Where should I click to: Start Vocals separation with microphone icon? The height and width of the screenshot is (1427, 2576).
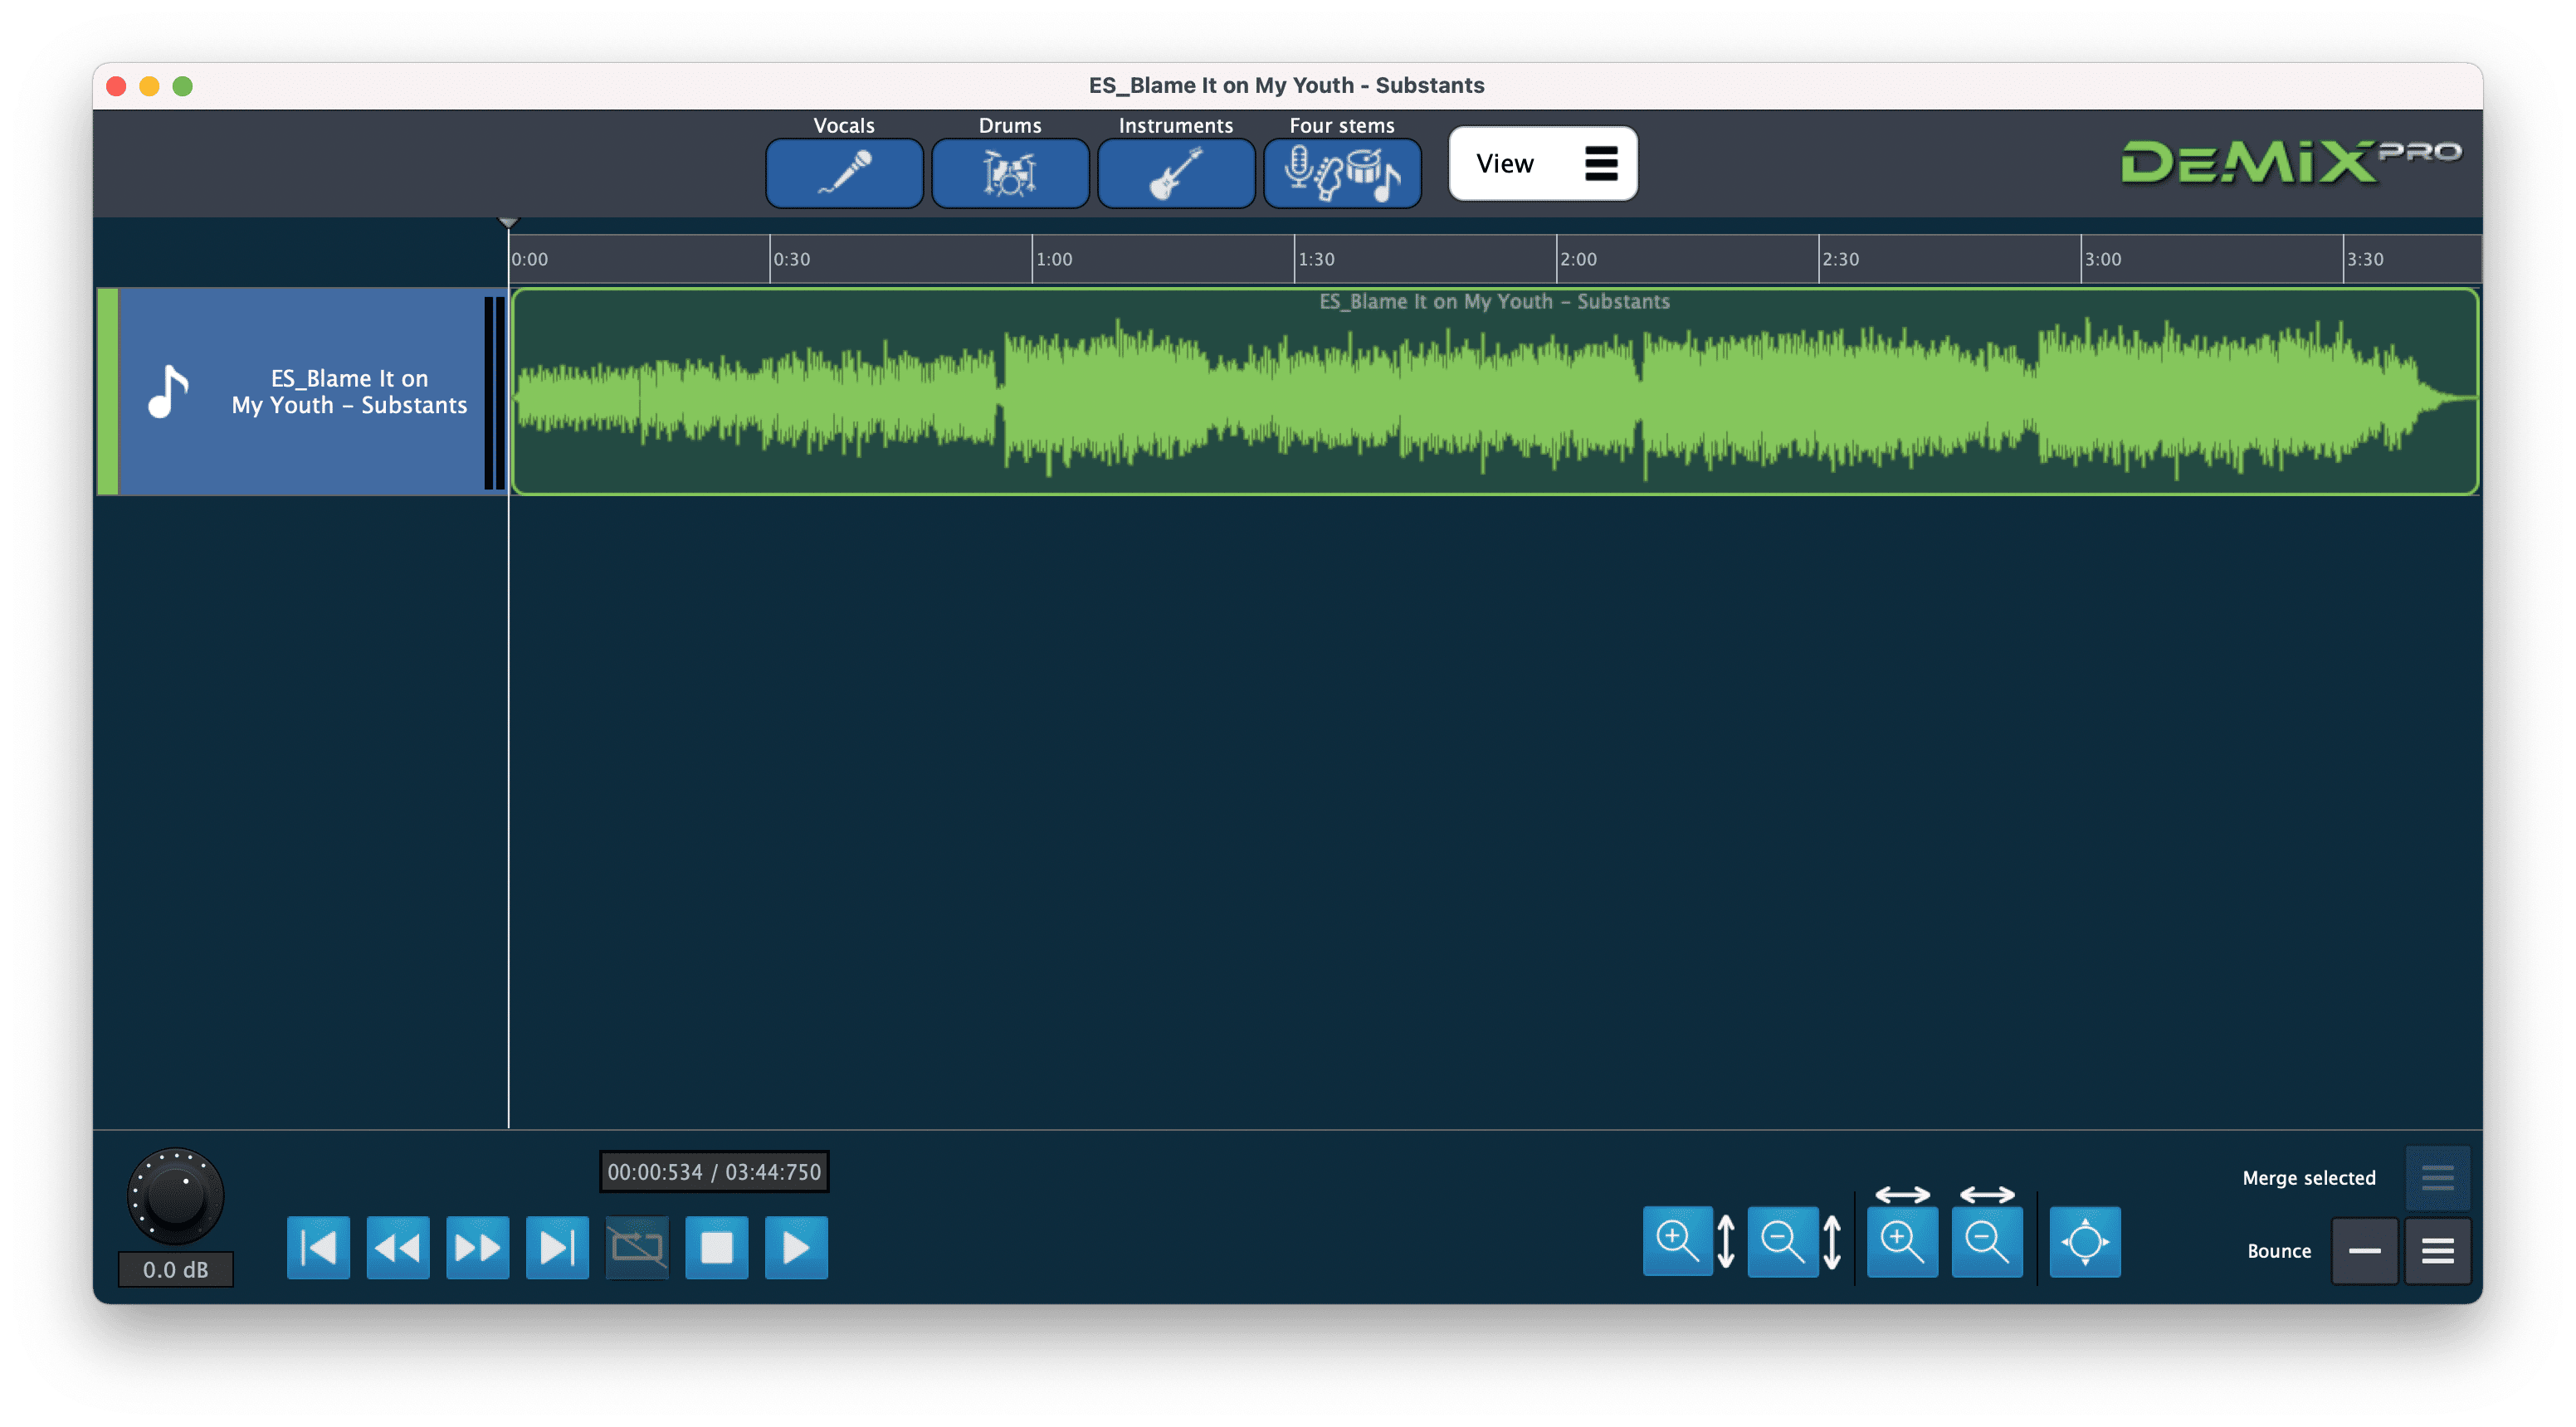844,173
